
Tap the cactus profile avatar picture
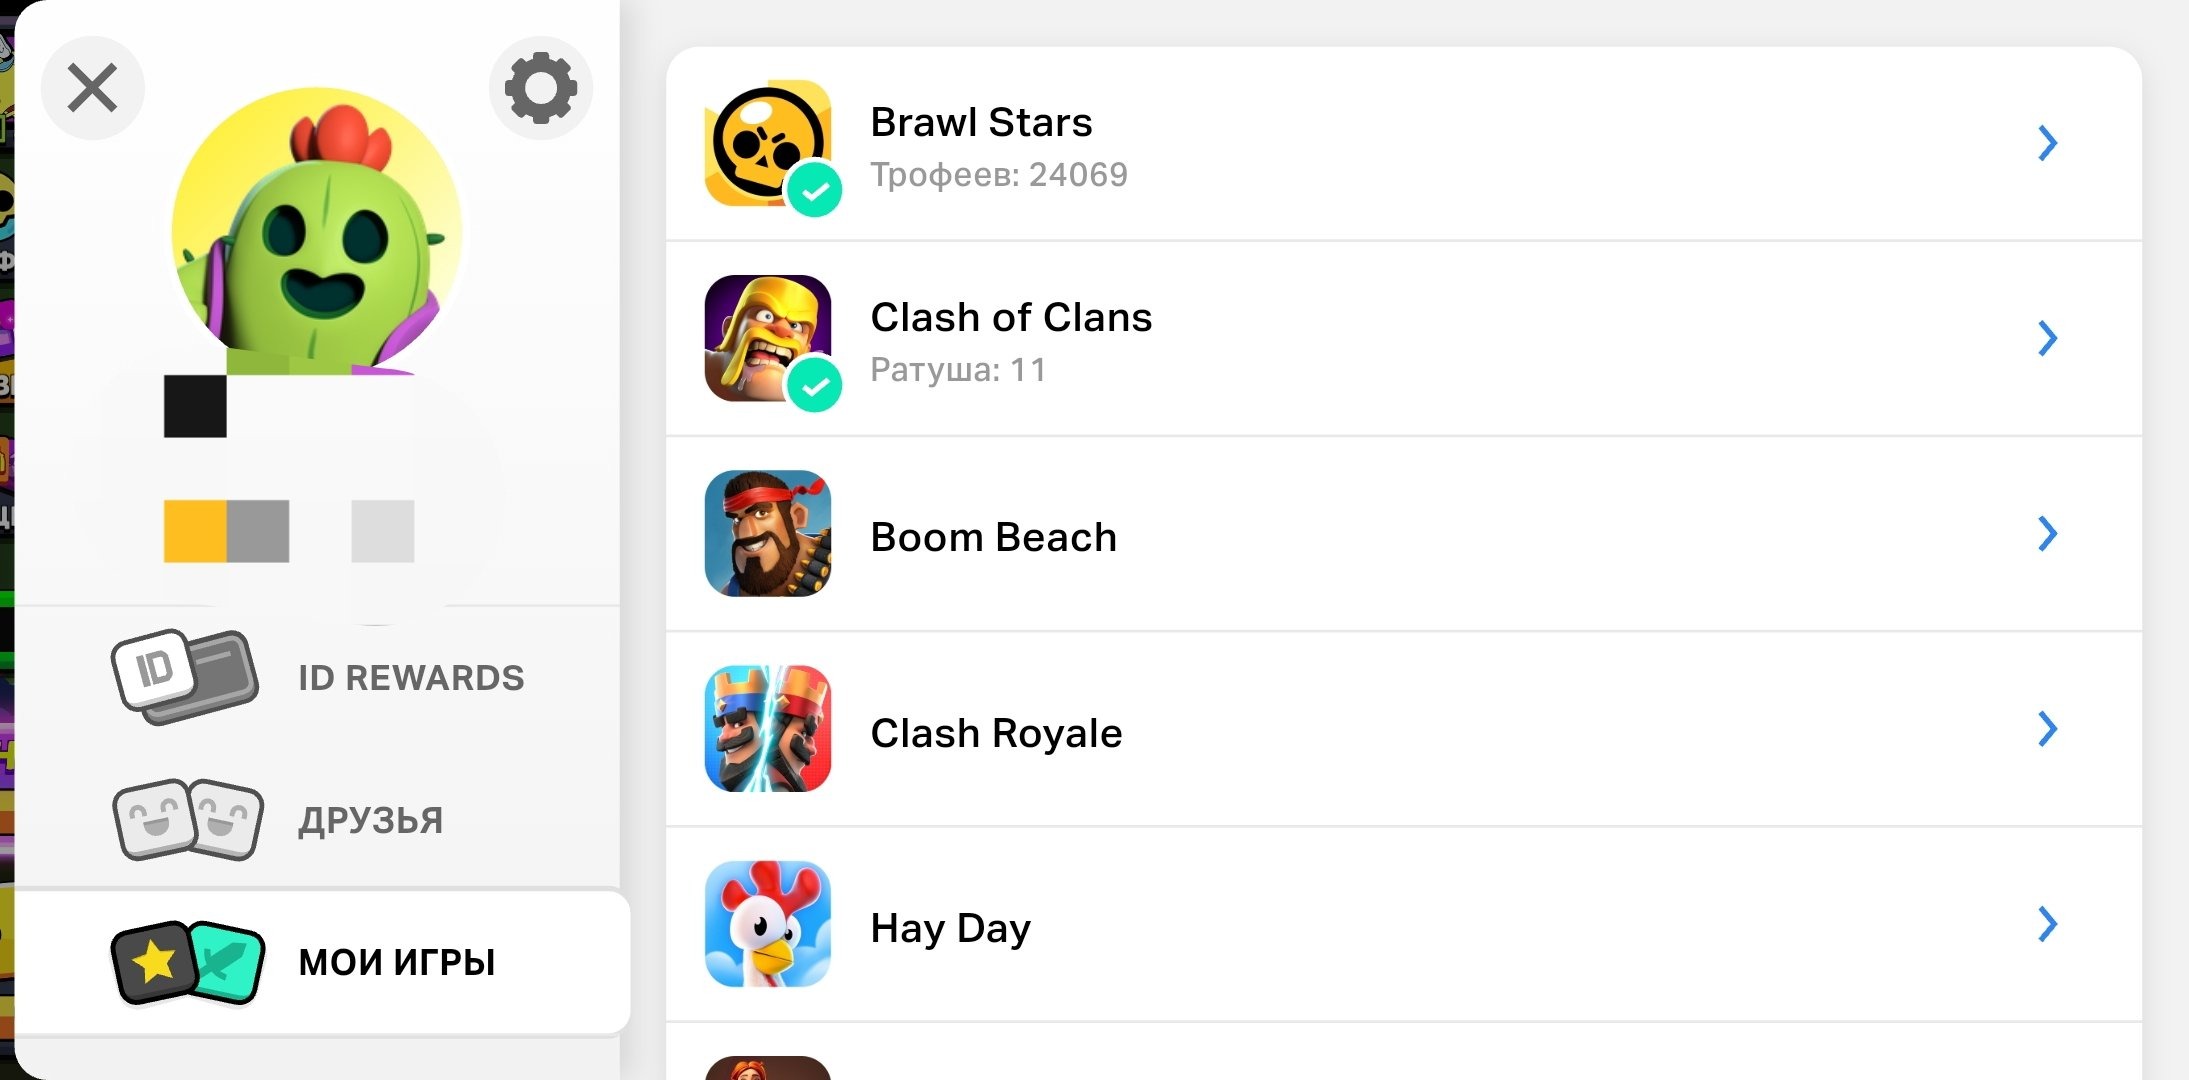click(x=317, y=232)
